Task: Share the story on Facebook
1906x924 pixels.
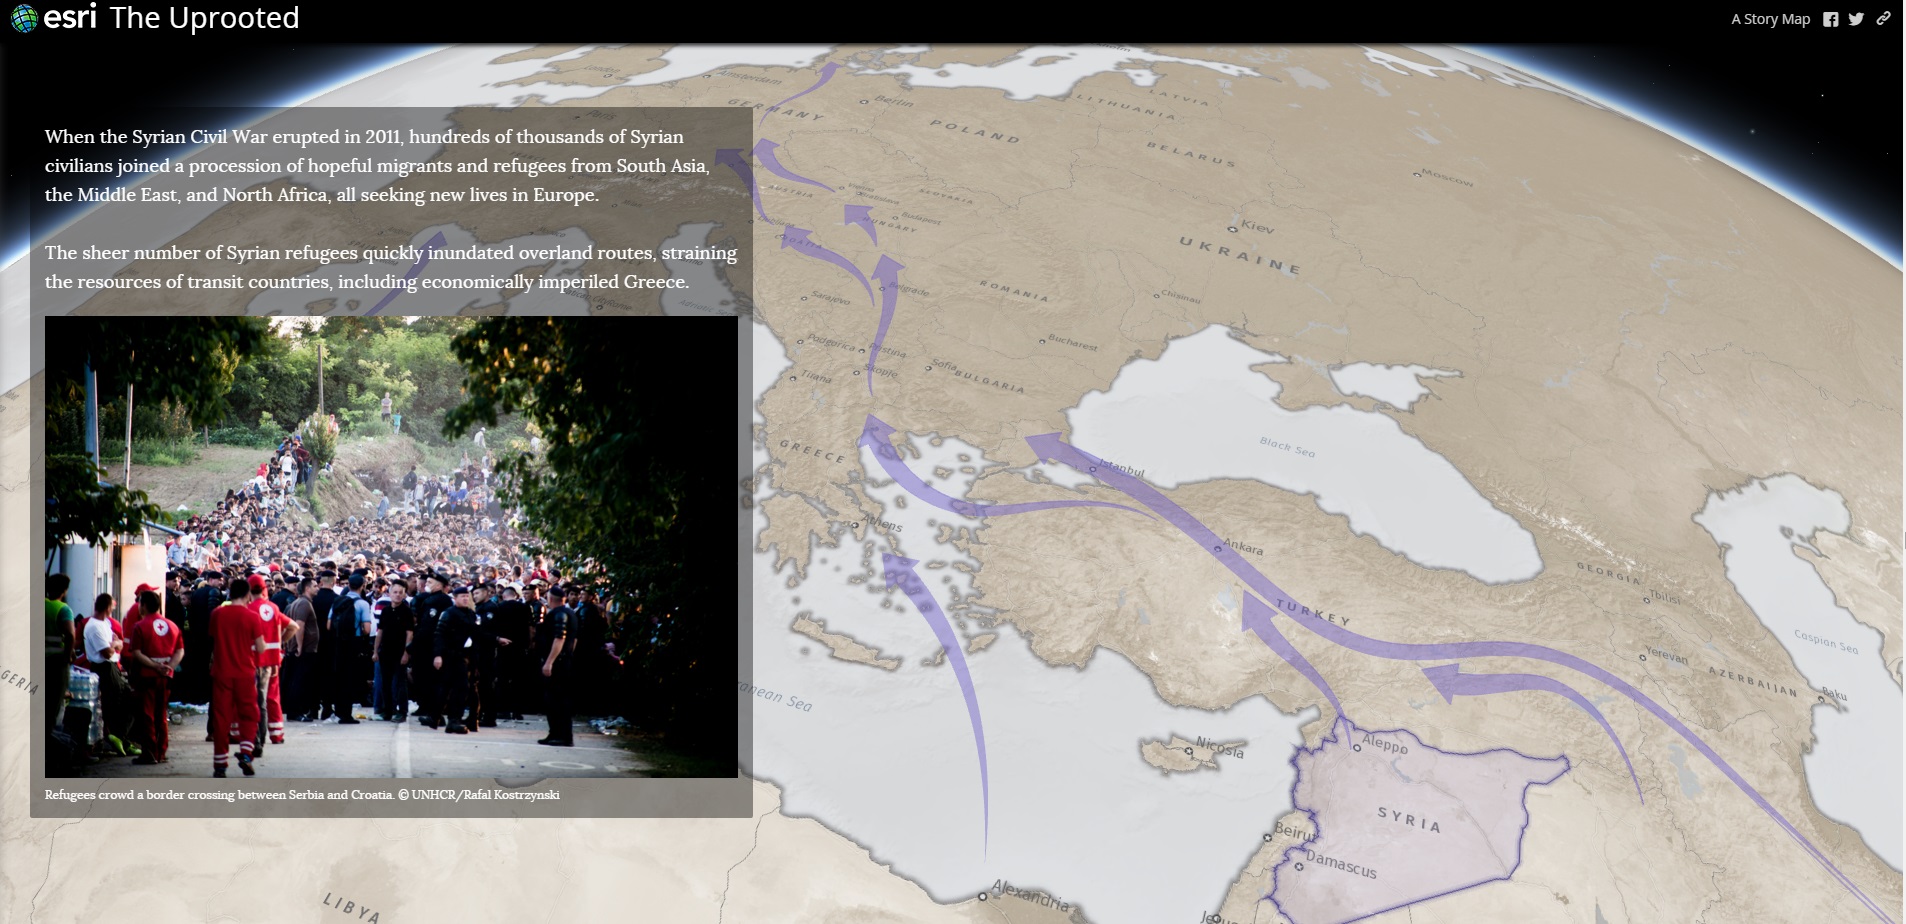Action: tap(1830, 19)
